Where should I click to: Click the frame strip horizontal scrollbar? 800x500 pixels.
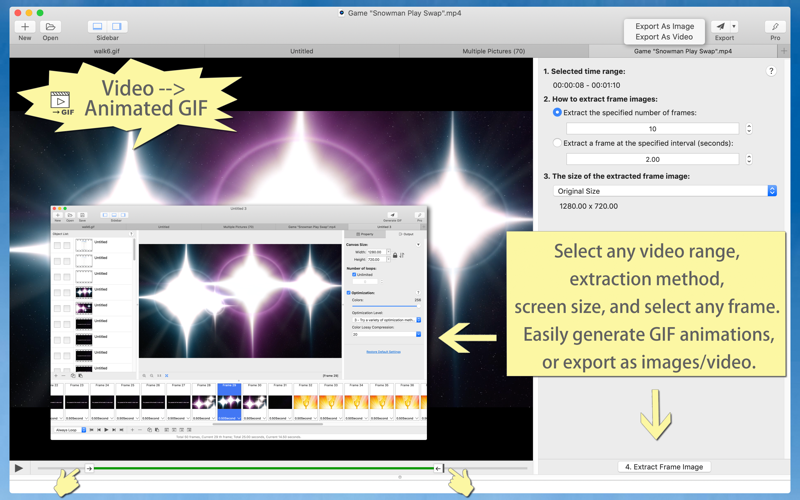268,423
